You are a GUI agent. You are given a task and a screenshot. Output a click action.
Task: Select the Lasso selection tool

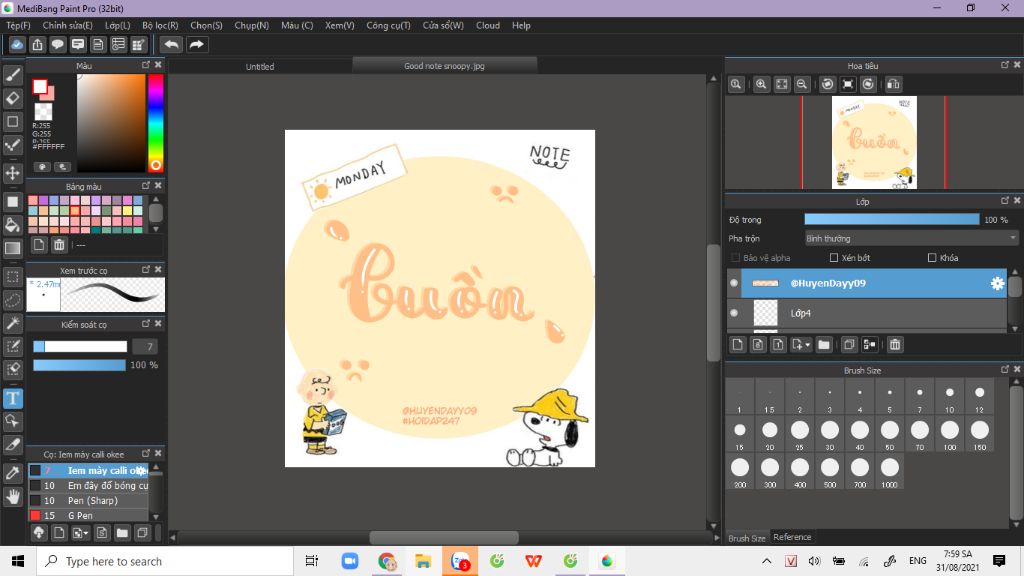pos(12,300)
